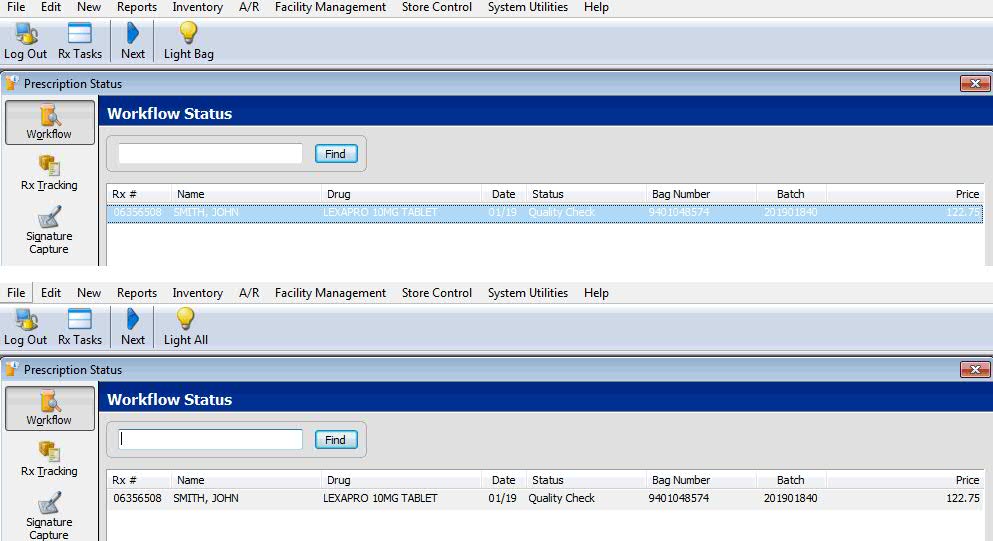Click the lower Prescription Status title bar icon
Image resolution: width=993 pixels, height=541 pixels.
pos(12,369)
